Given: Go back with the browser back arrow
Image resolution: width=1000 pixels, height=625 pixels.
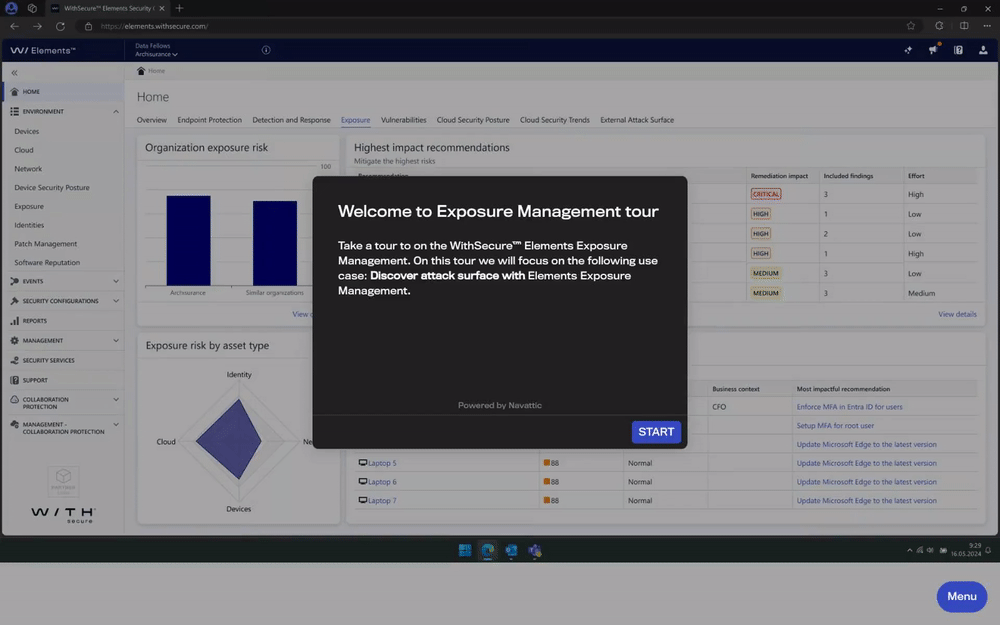Looking at the screenshot, I should point(14,26).
